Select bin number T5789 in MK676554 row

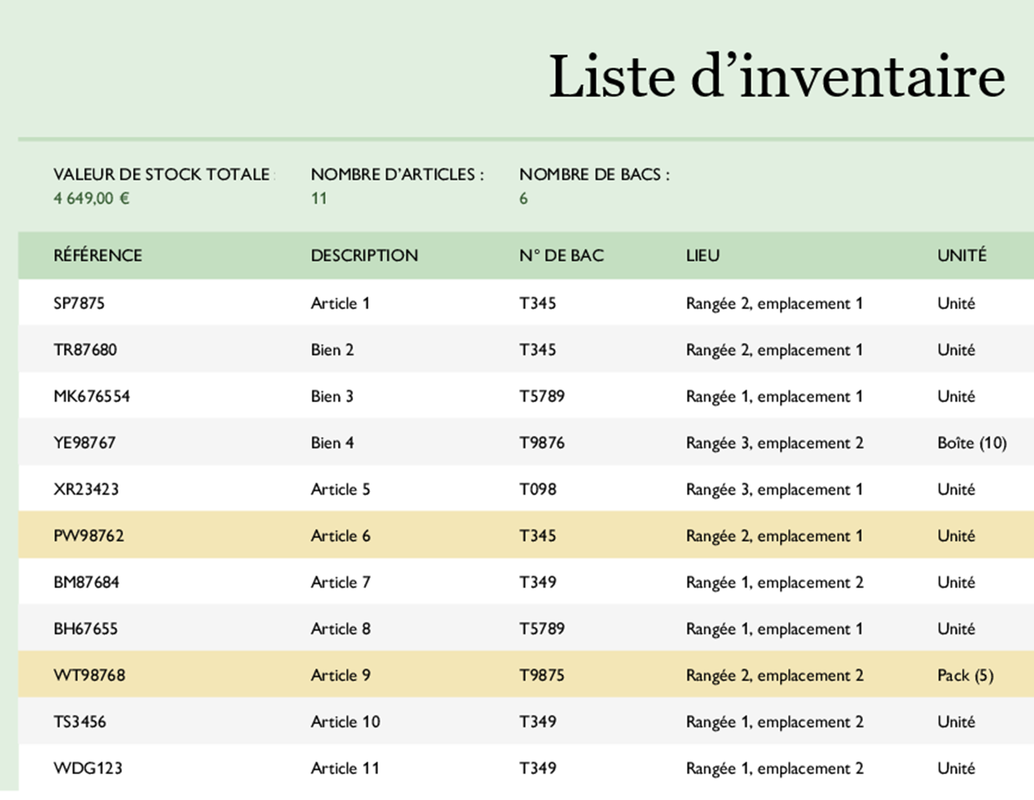pyautogui.click(x=542, y=396)
